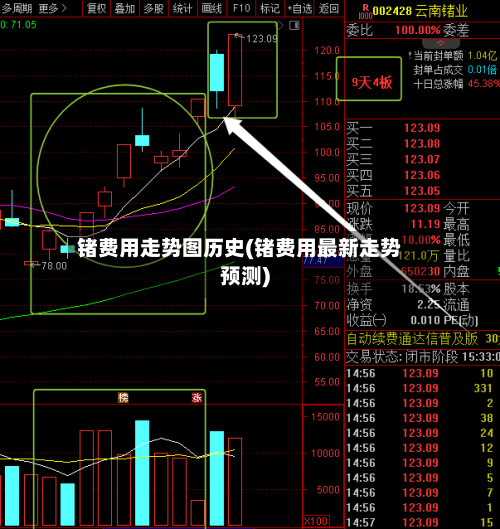The height and width of the screenshot is (529, 500).
Task: Click the 量比 label
Action: tap(456, 255)
